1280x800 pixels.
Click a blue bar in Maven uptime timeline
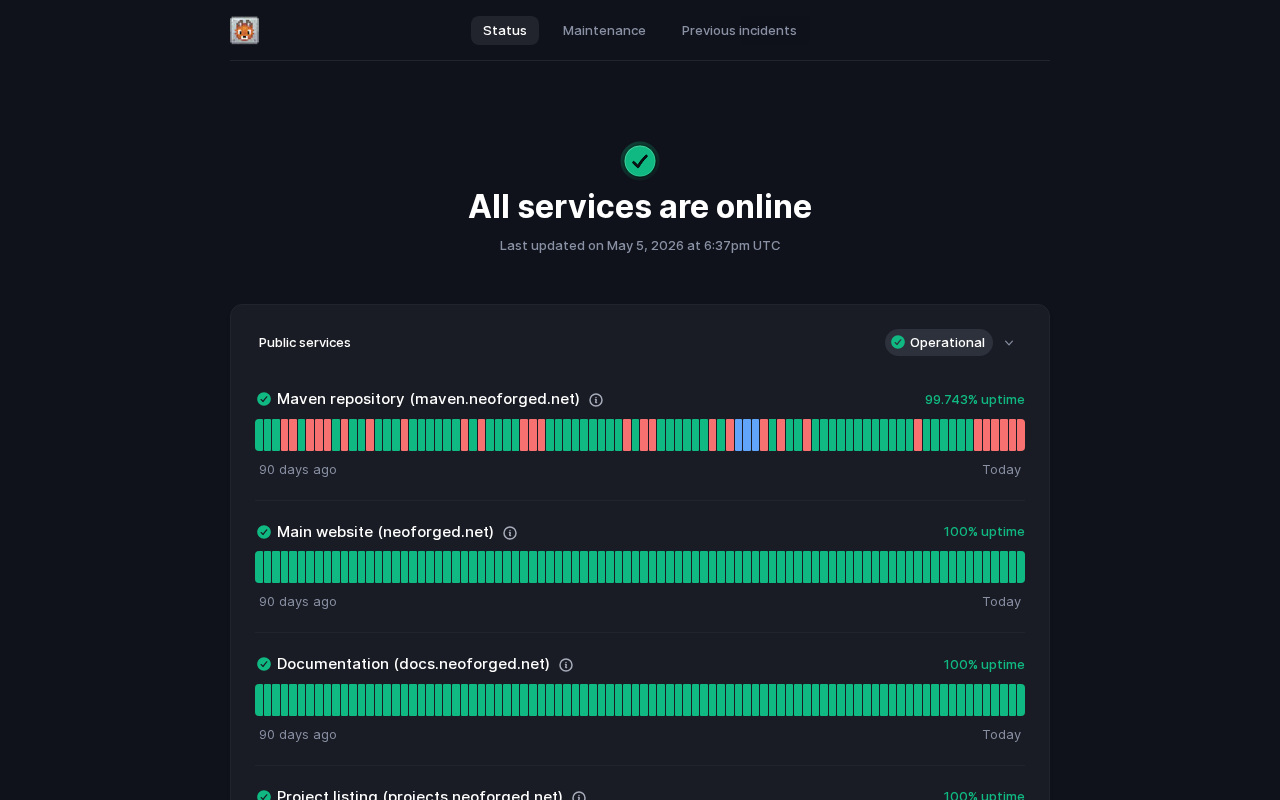[747, 435]
